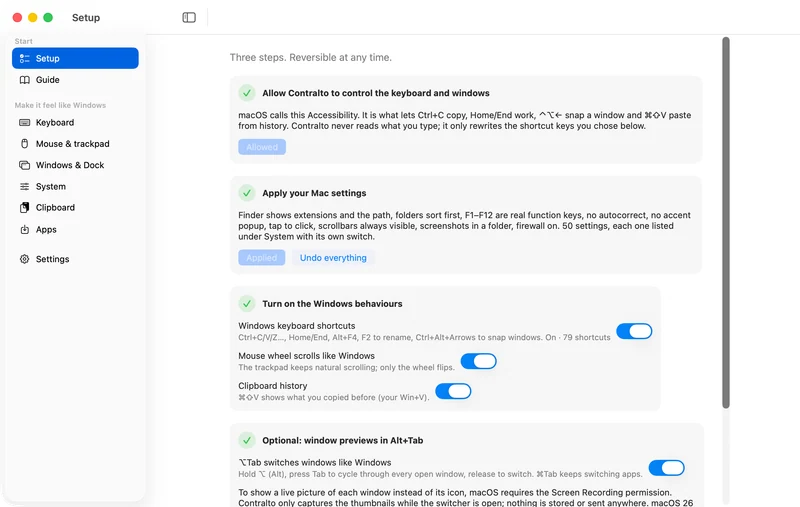Click Undo everything
Viewport: 800px width, 507px height.
(x=333, y=258)
